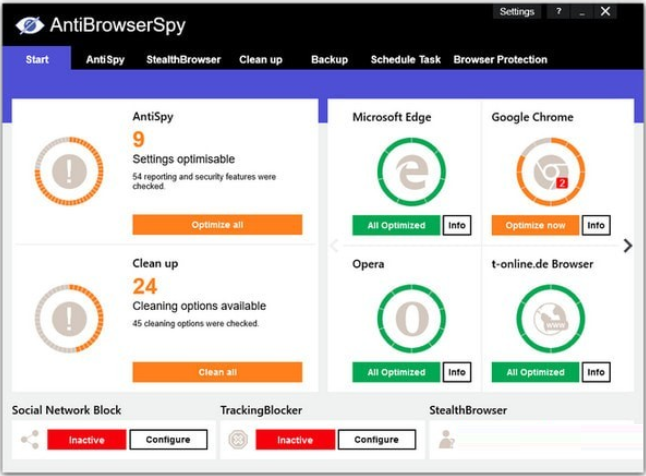Click All Optimized under t-online.de Browser
The width and height of the screenshot is (646, 476).
click(535, 372)
